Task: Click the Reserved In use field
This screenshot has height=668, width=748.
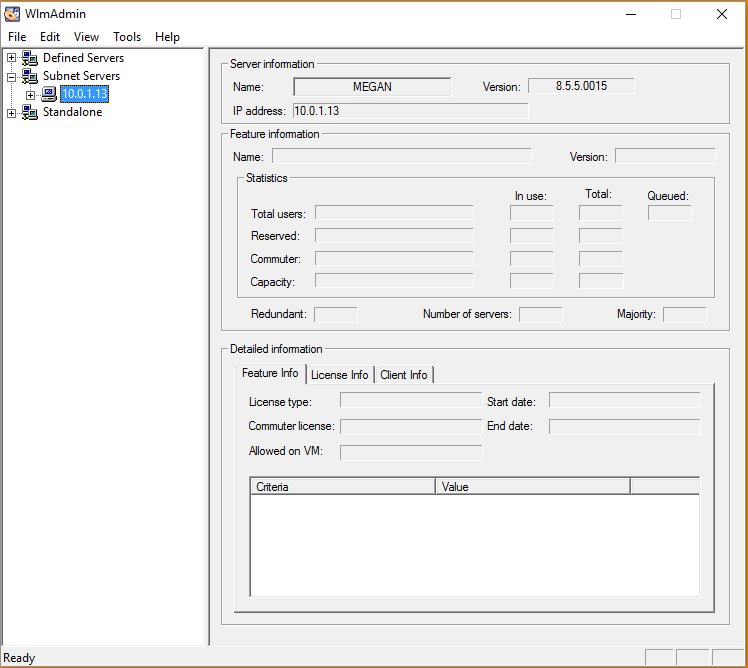Action: coord(531,235)
